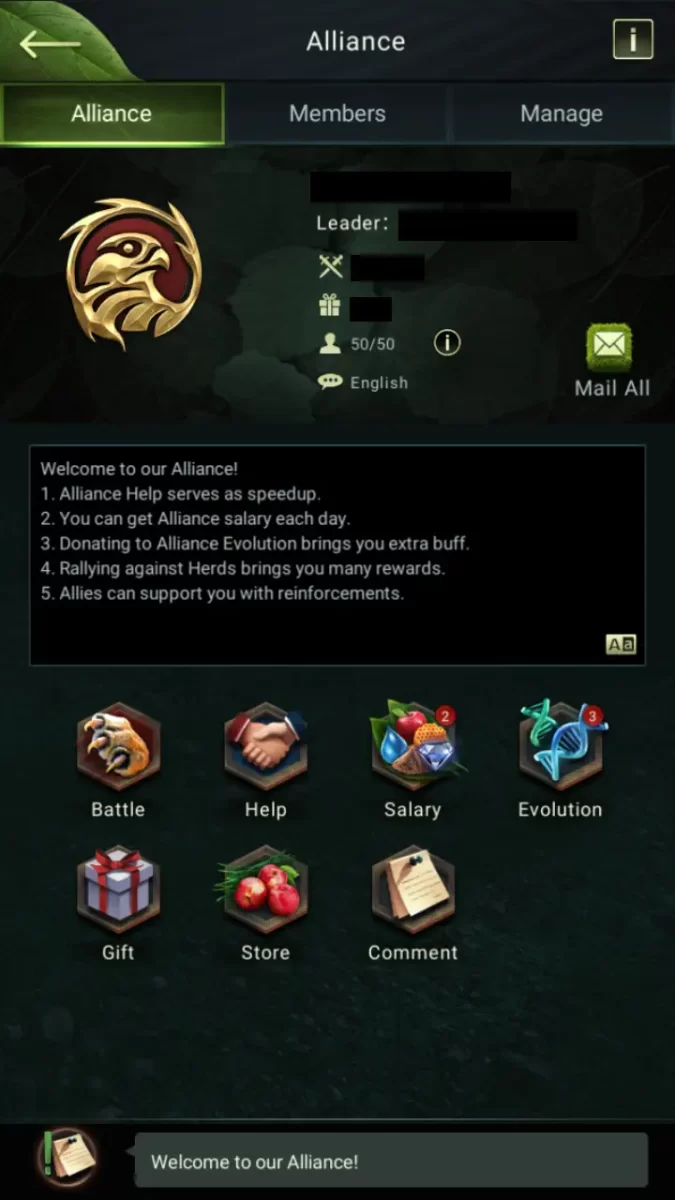
Task: Click the English language label
Action: (379, 383)
